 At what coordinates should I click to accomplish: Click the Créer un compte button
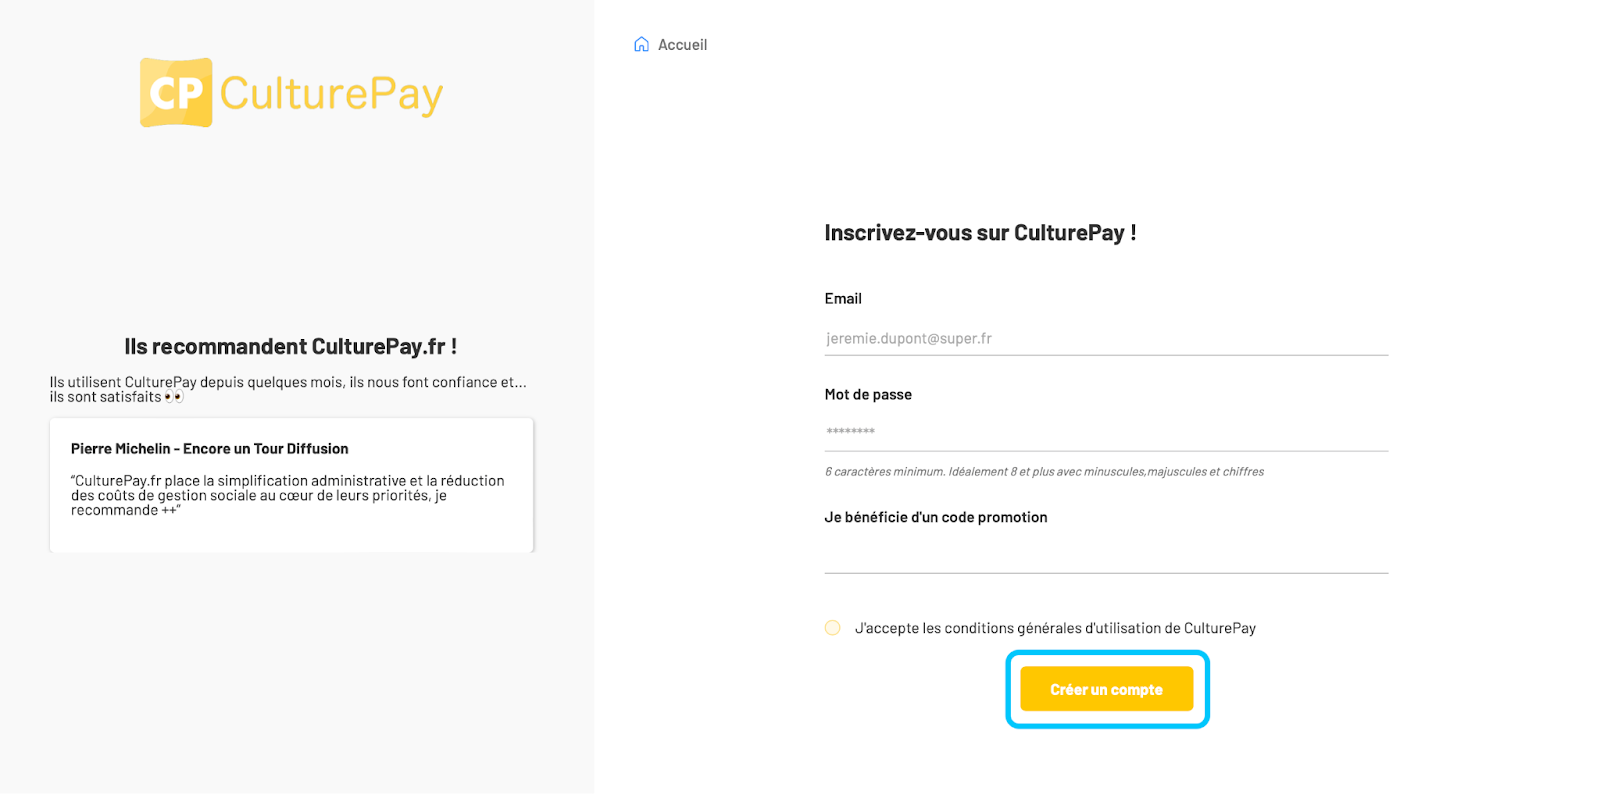(1107, 689)
